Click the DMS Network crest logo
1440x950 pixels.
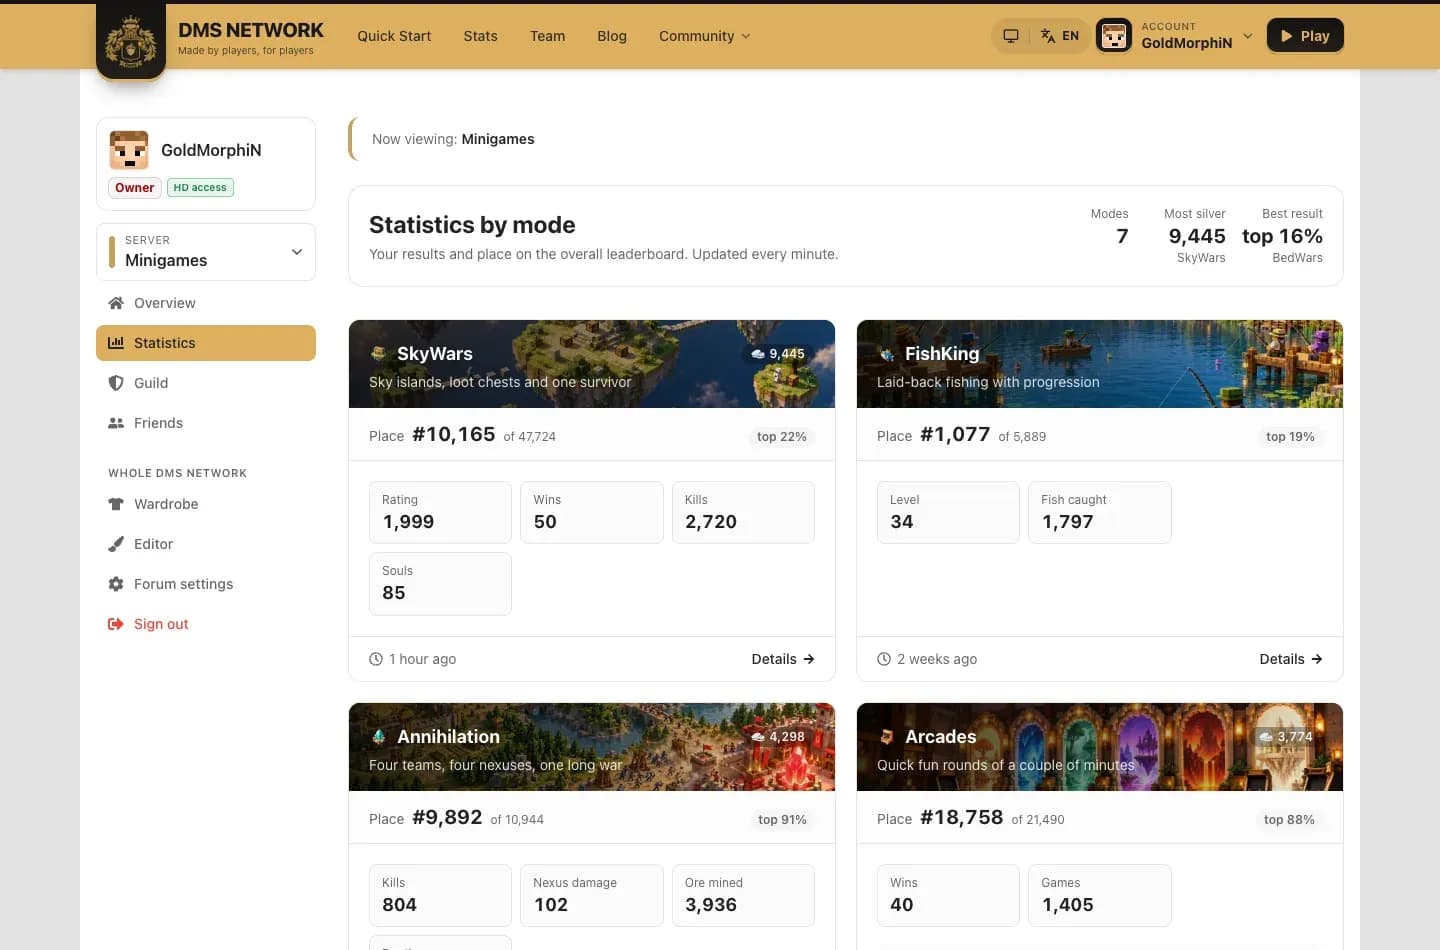coord(131,40)
